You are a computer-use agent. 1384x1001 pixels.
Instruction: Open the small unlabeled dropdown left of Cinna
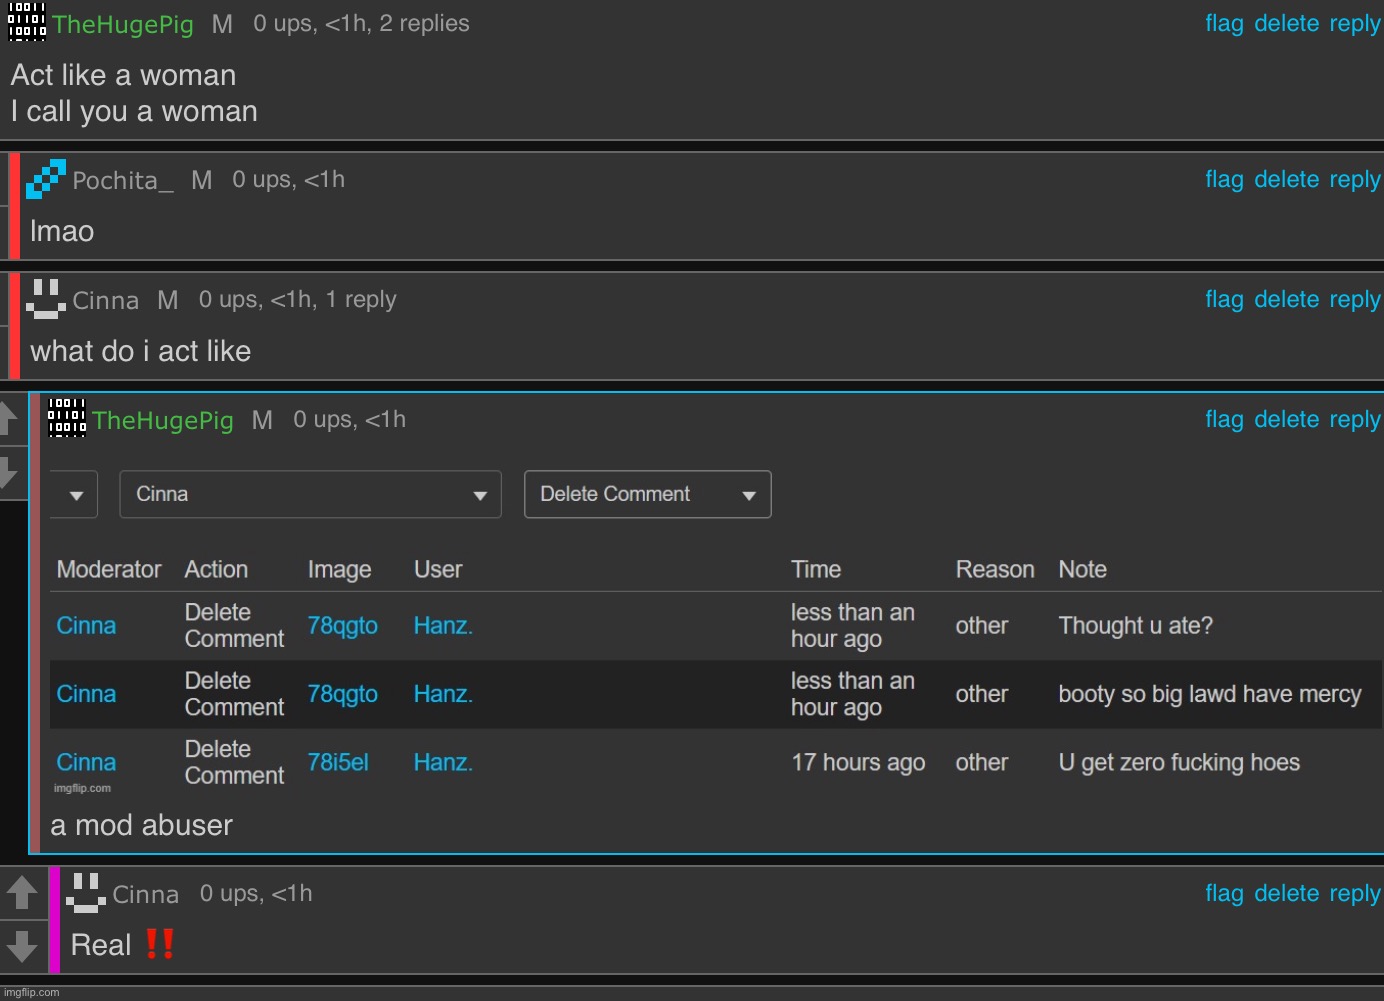(74, 494)
